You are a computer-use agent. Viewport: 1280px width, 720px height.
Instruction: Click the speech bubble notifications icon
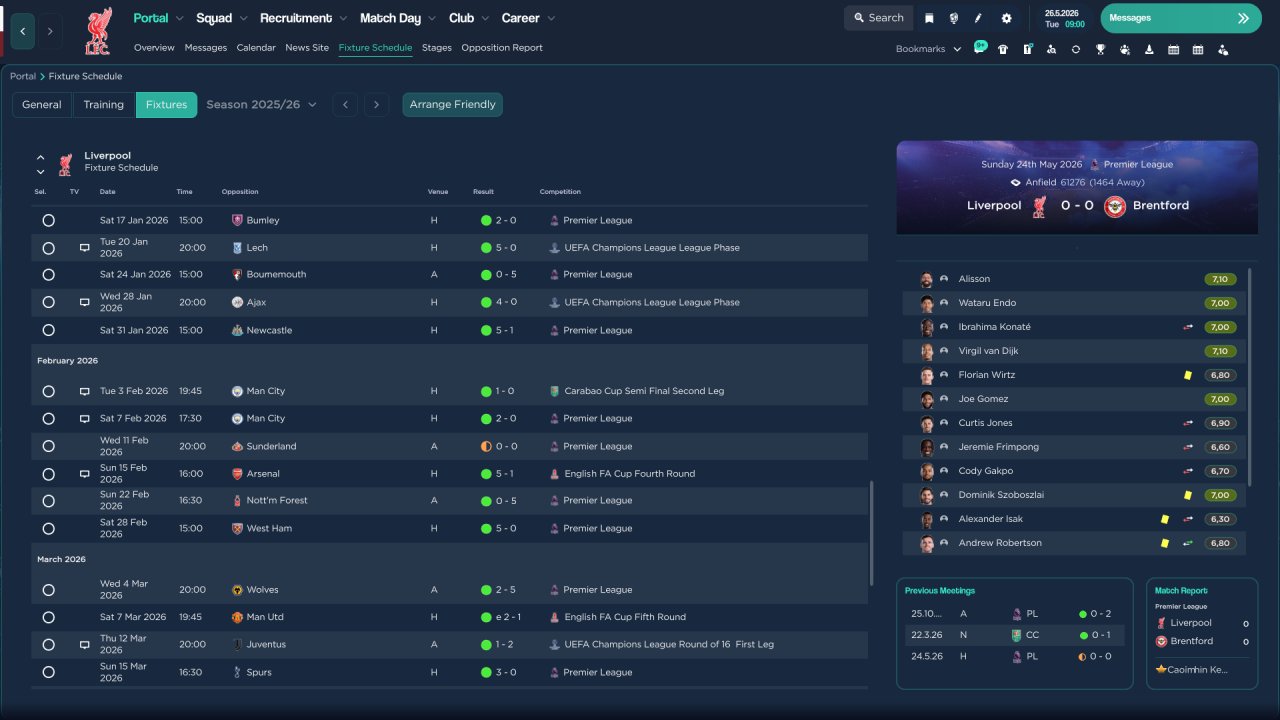point(980,48)
